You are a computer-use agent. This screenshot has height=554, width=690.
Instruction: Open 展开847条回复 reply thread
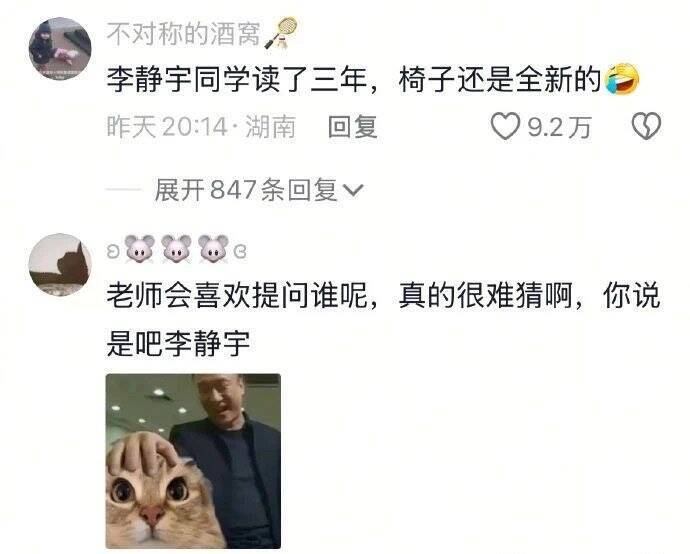coord(259,190)
